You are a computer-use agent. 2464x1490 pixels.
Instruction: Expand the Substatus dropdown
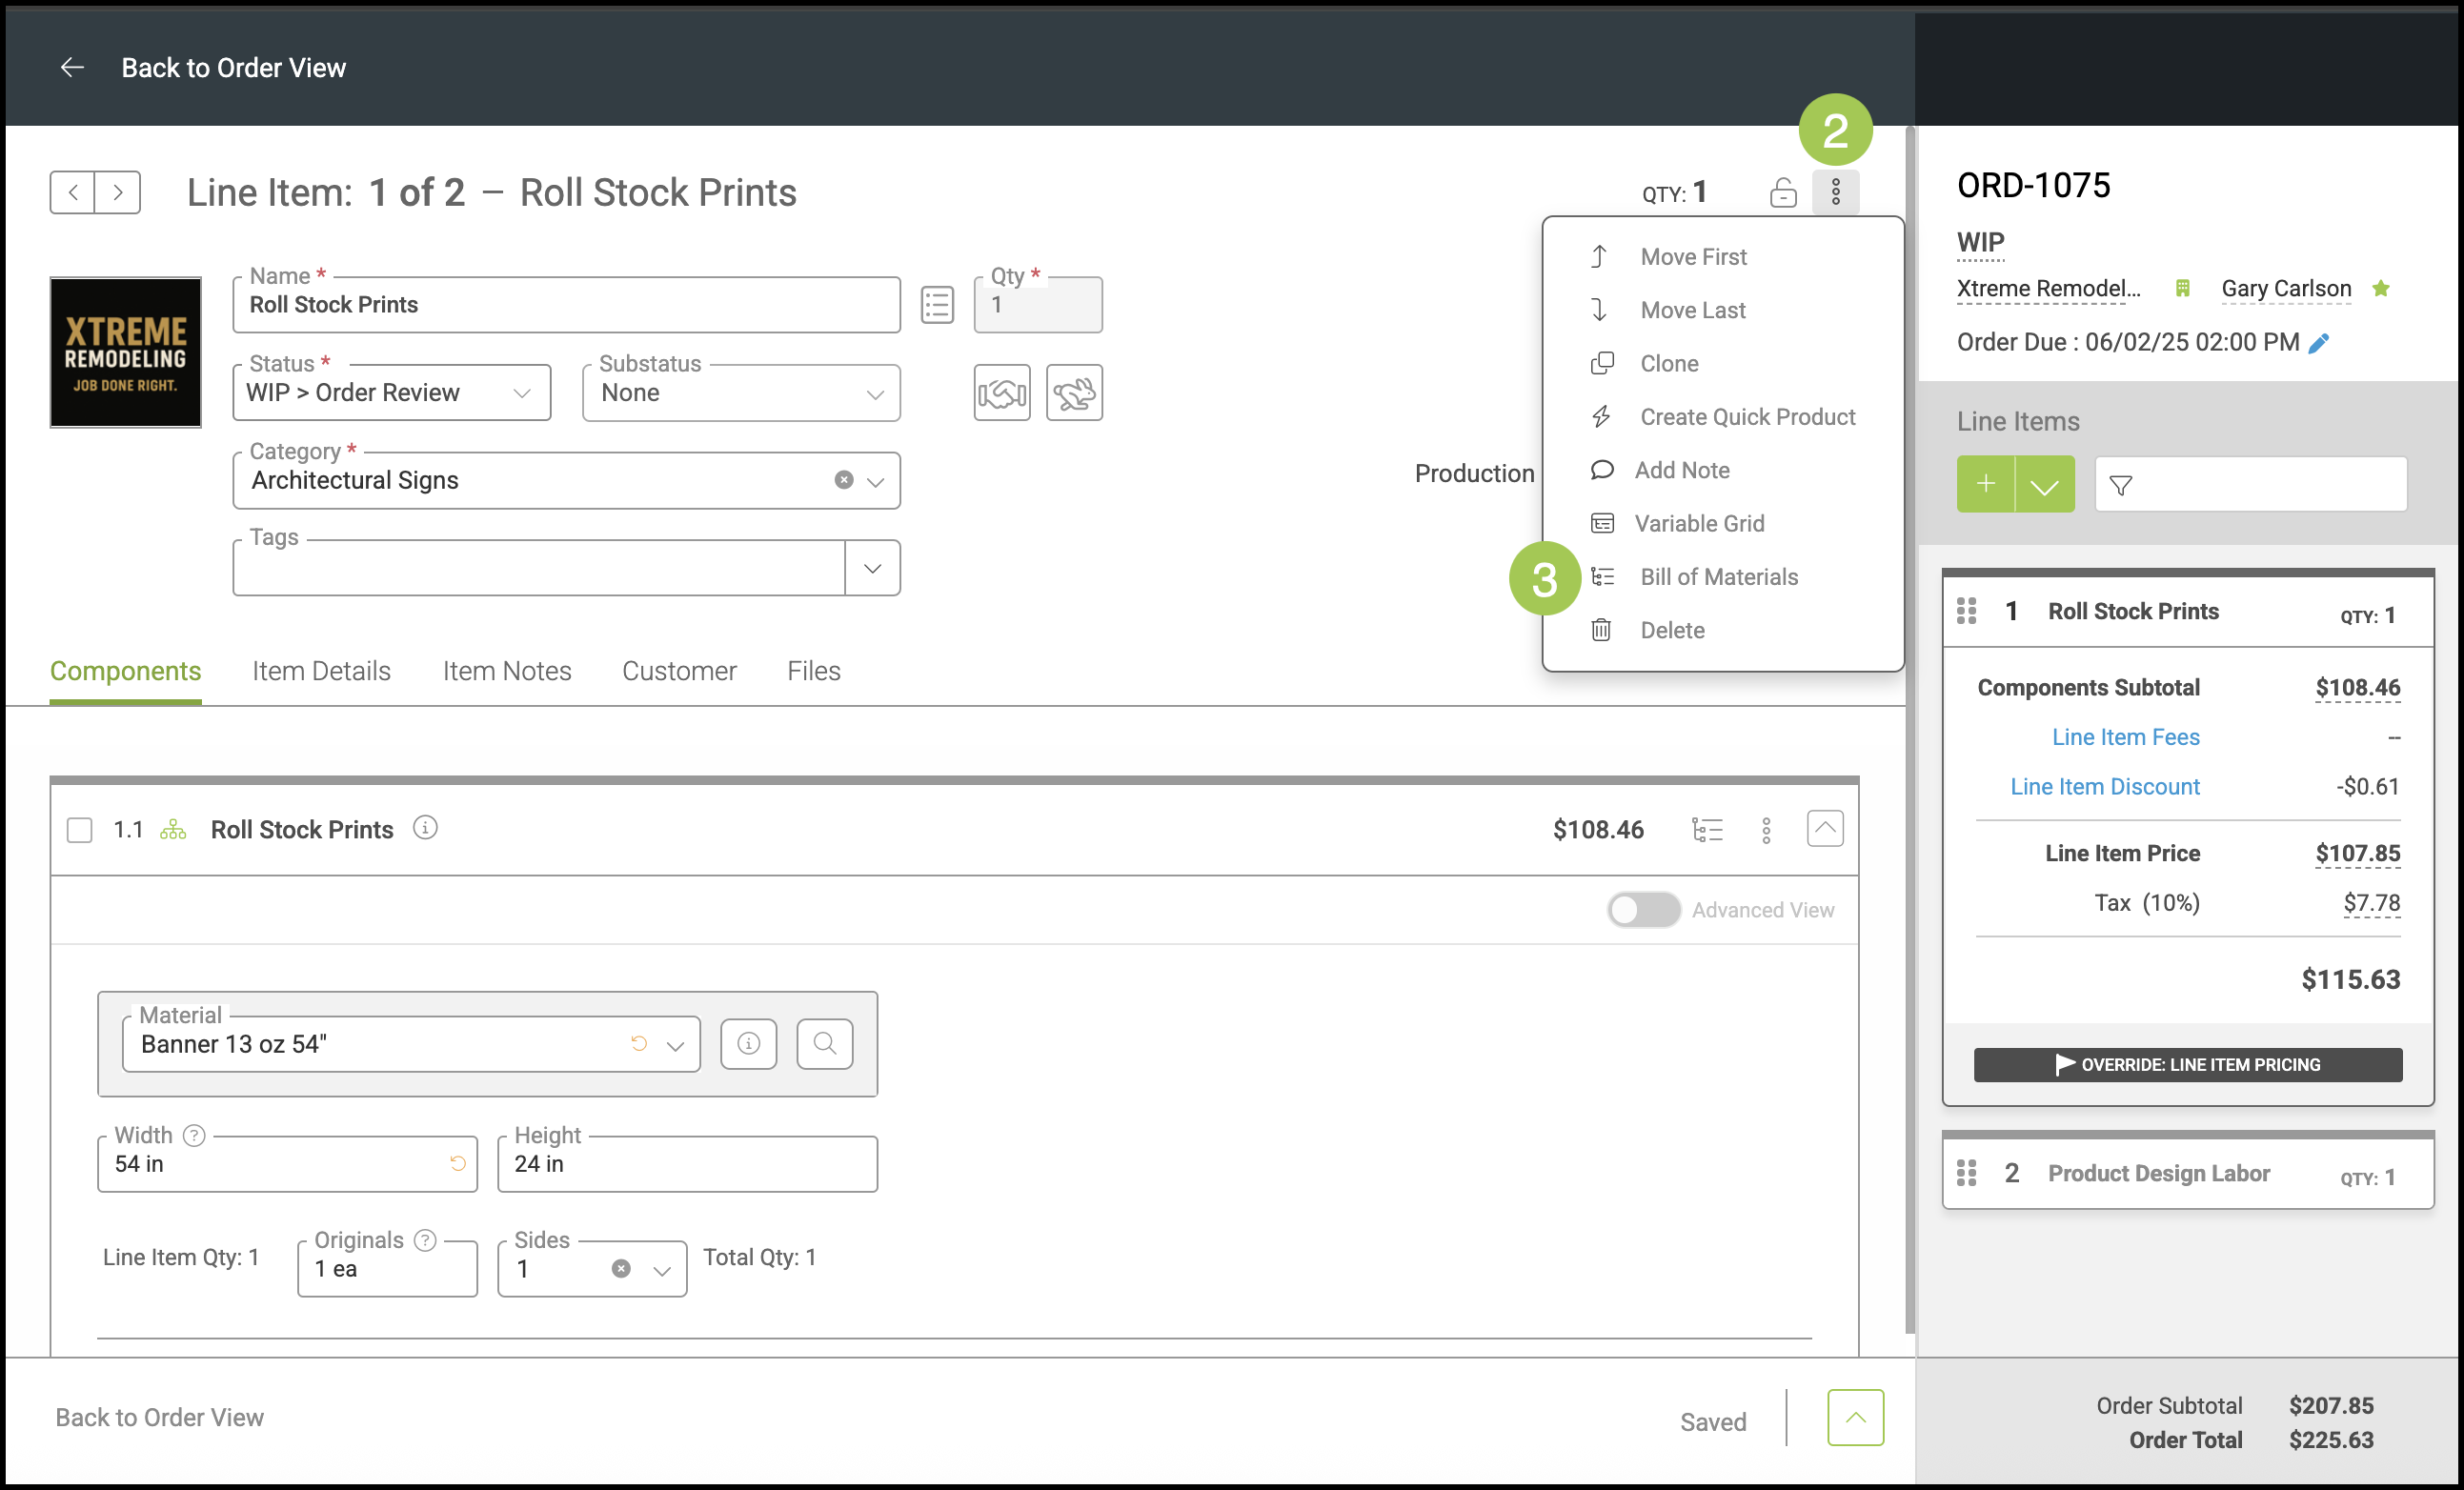pyautogui.click(x=740, y=393)
